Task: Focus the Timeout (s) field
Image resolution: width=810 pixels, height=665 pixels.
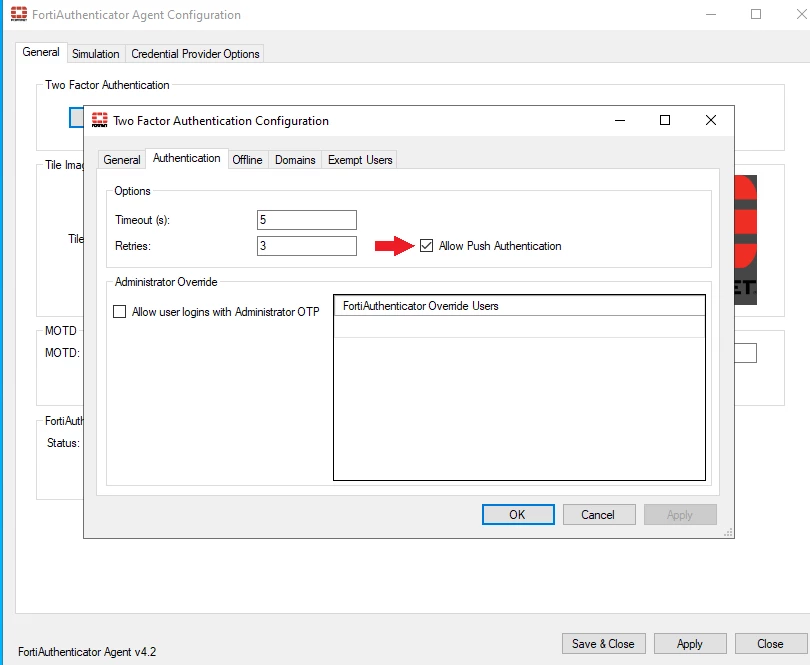Action: coord(307,220)
